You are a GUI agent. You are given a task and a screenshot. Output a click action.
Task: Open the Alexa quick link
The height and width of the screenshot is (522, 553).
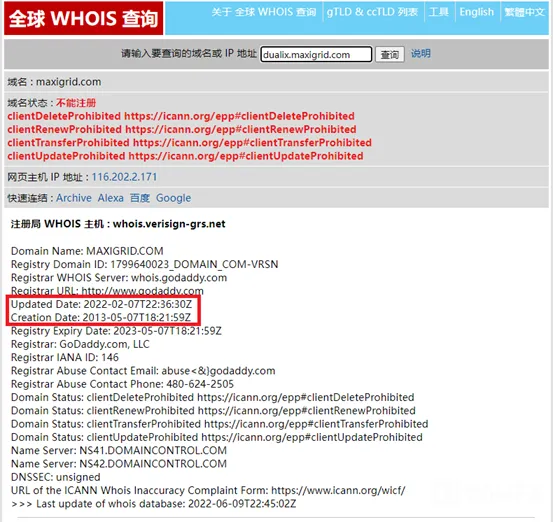pos(111,198)
